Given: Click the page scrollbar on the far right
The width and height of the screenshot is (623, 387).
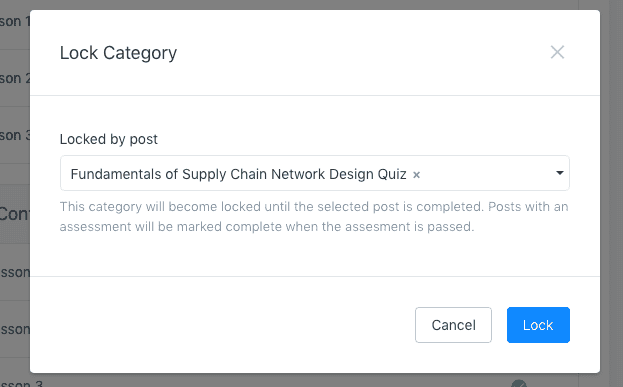Looking at the screenshot, I should (x=616, y=194).
